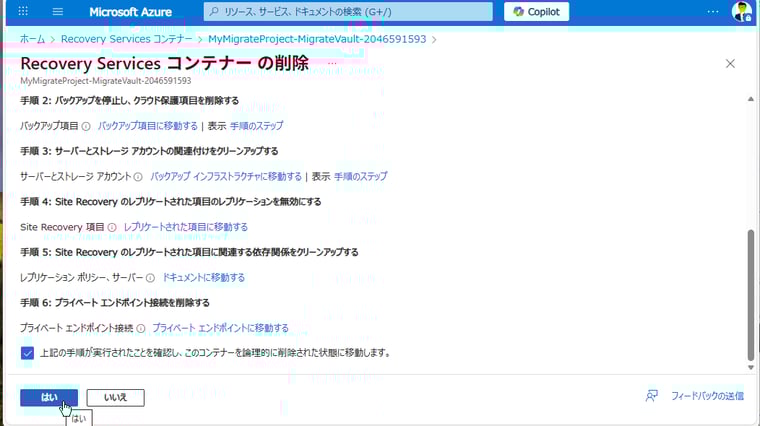
Task: Show 手順のステップ for backup items
Action: click(256, 126)
